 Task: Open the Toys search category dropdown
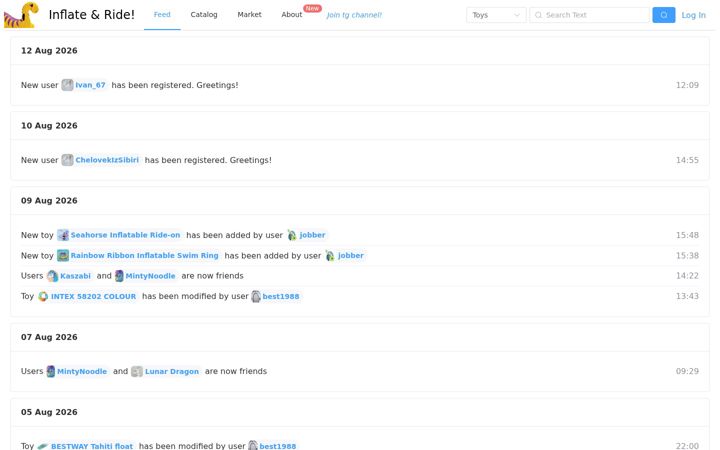coord(496,15)
